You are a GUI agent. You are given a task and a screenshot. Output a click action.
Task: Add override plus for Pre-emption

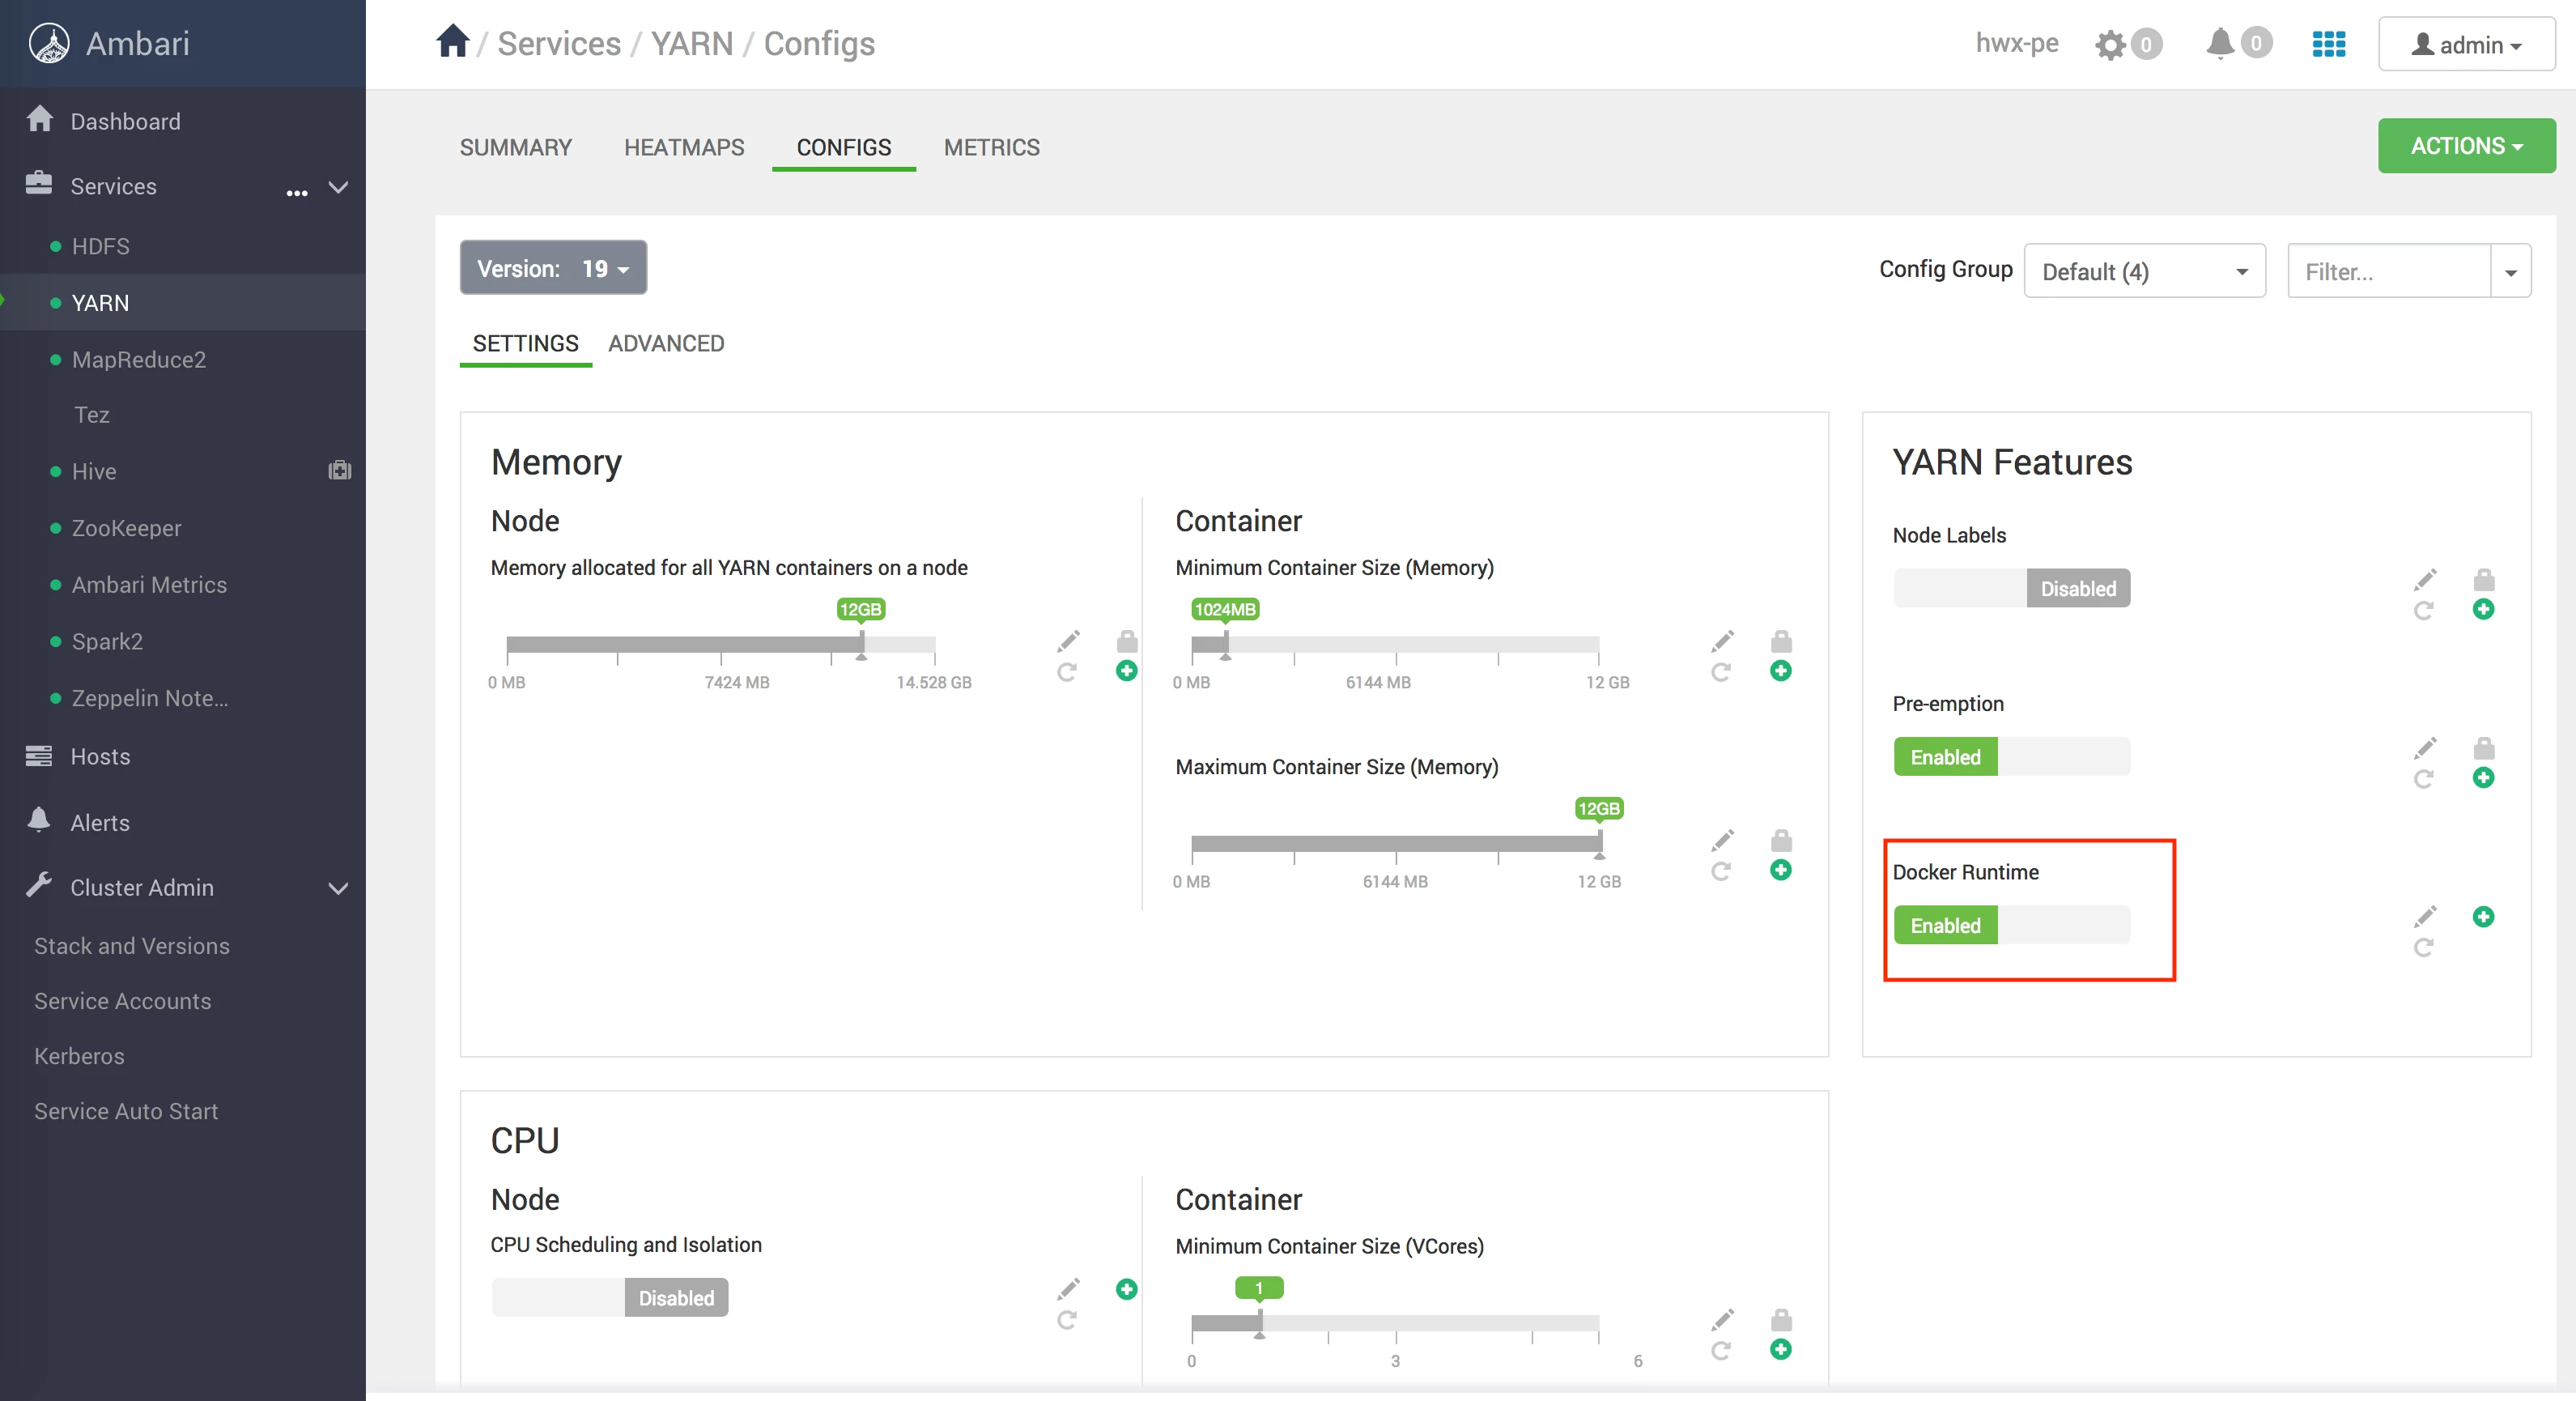click(x=2484, y=778)
